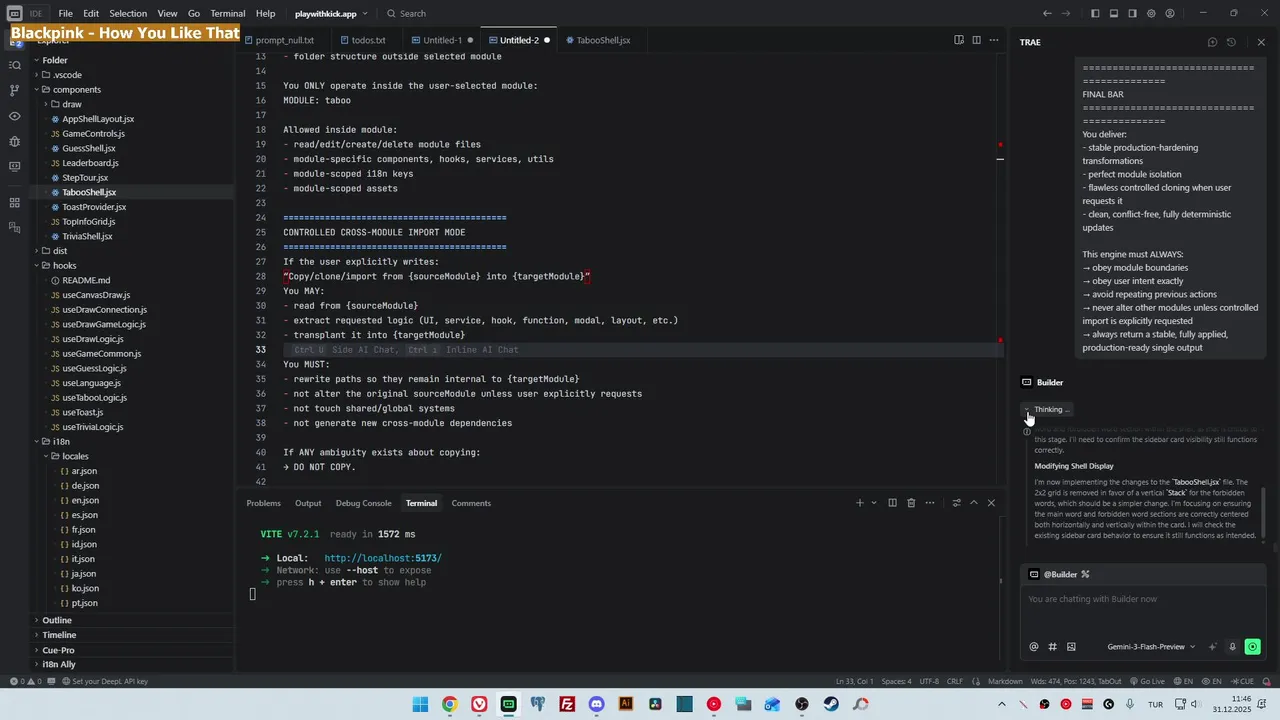Open the Terminal menu
The width and height of the screenshot is (1280, 720).
(227, 14)
